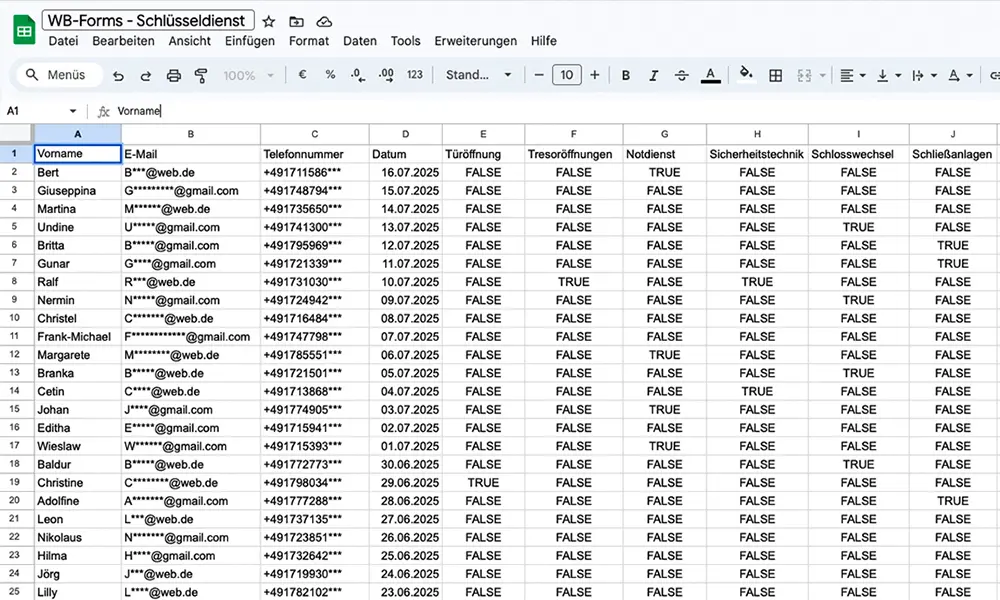Open cell borders options
The width and height of the screenshot is (1000, 600).
(x=776, y=75)
